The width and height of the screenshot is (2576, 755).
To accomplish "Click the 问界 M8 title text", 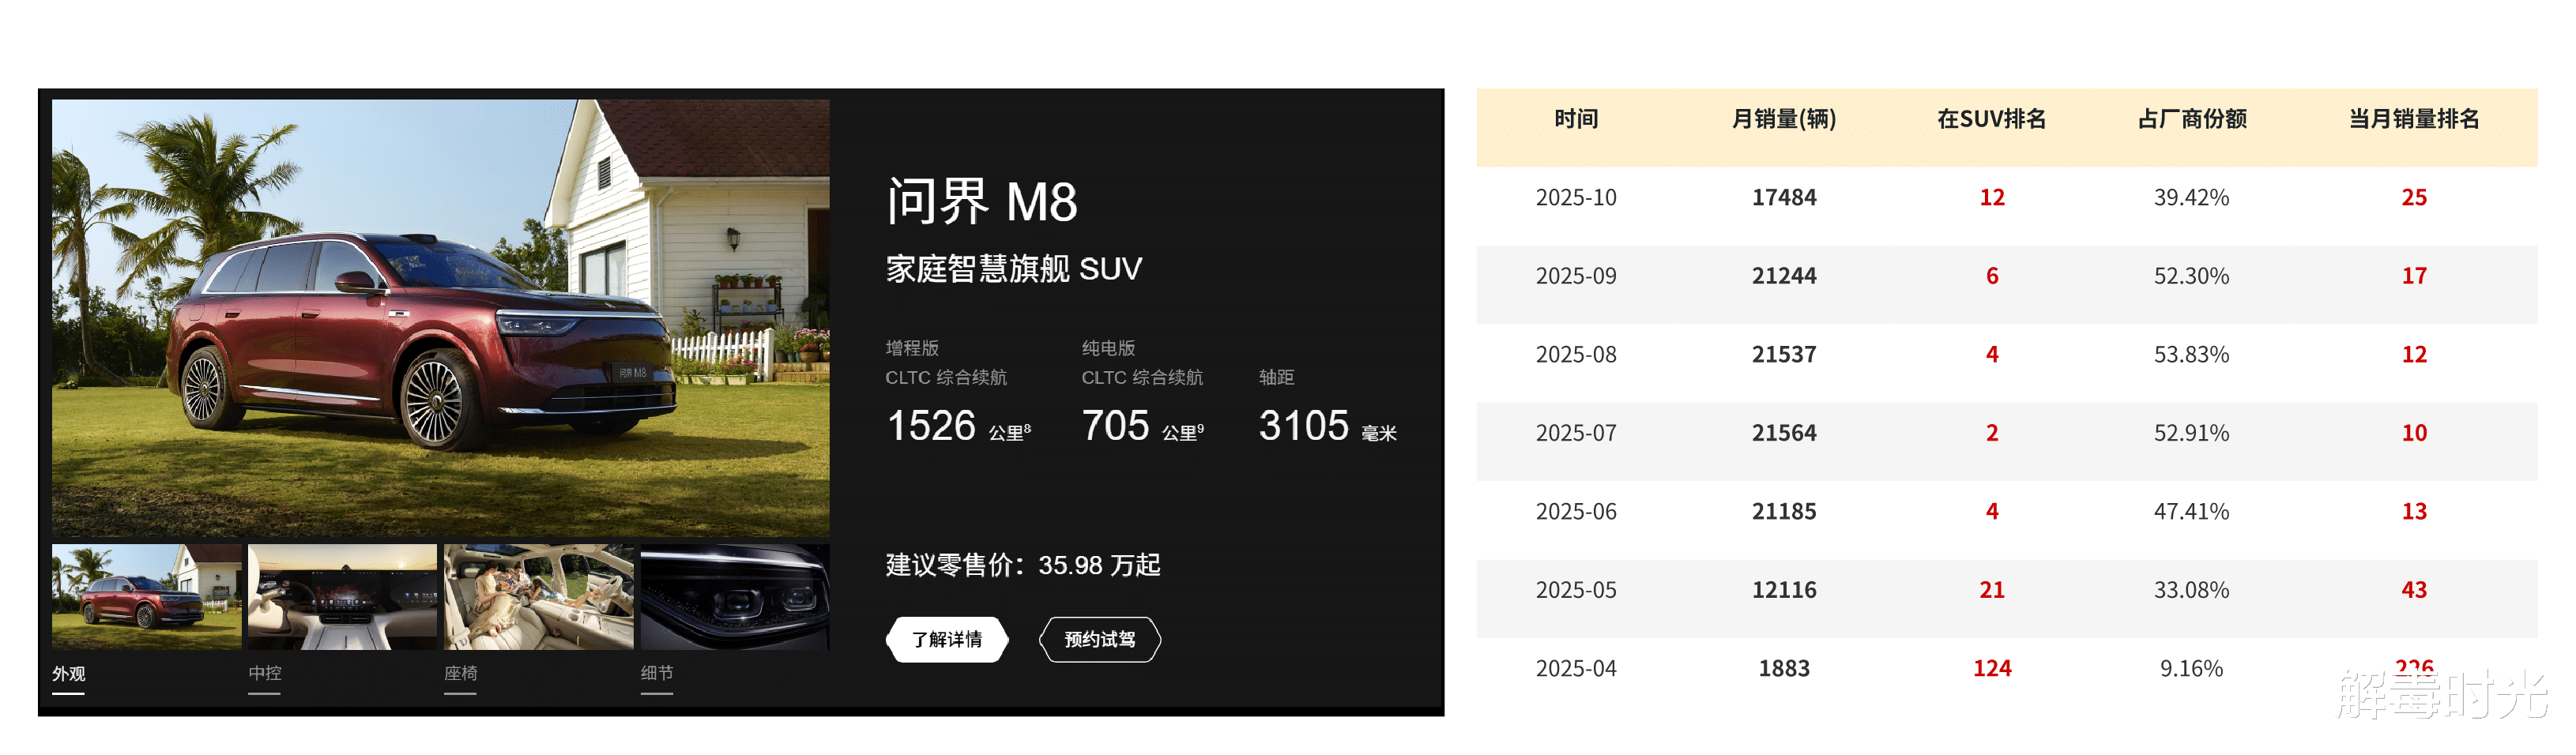I will coord(981,202).
